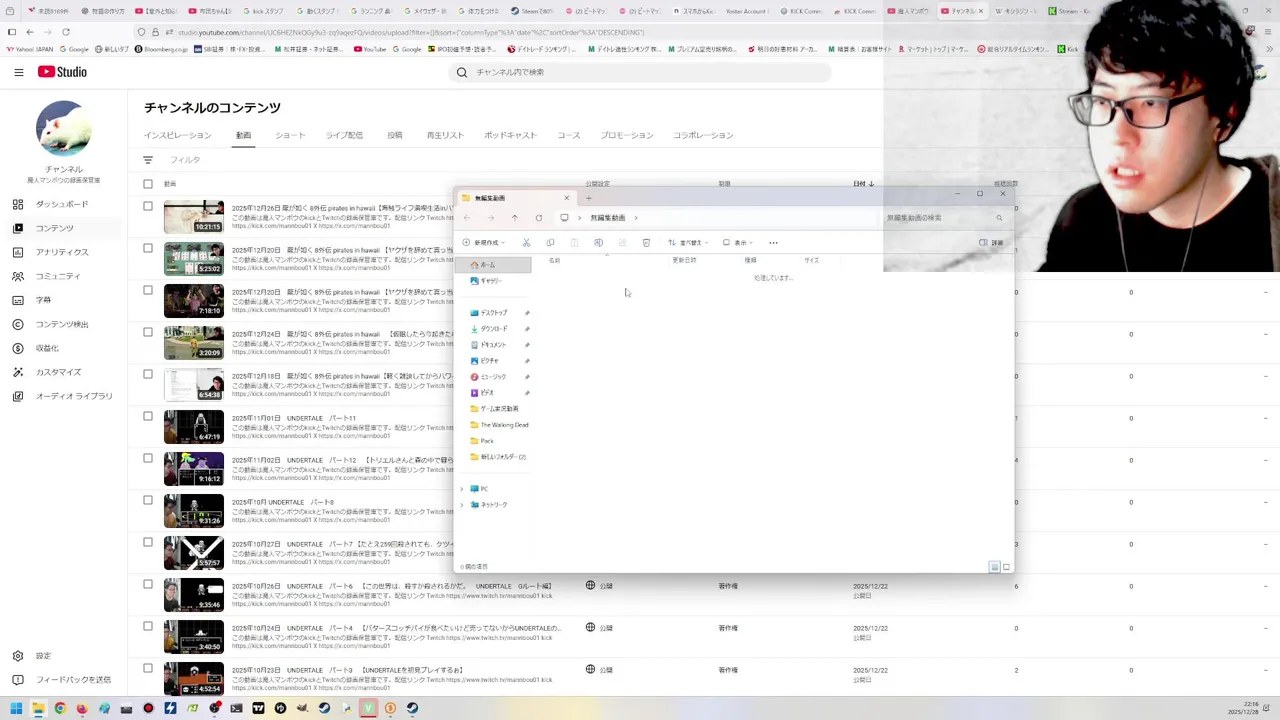Tick the select-all checkbox in video table header

tap(148, 184)
